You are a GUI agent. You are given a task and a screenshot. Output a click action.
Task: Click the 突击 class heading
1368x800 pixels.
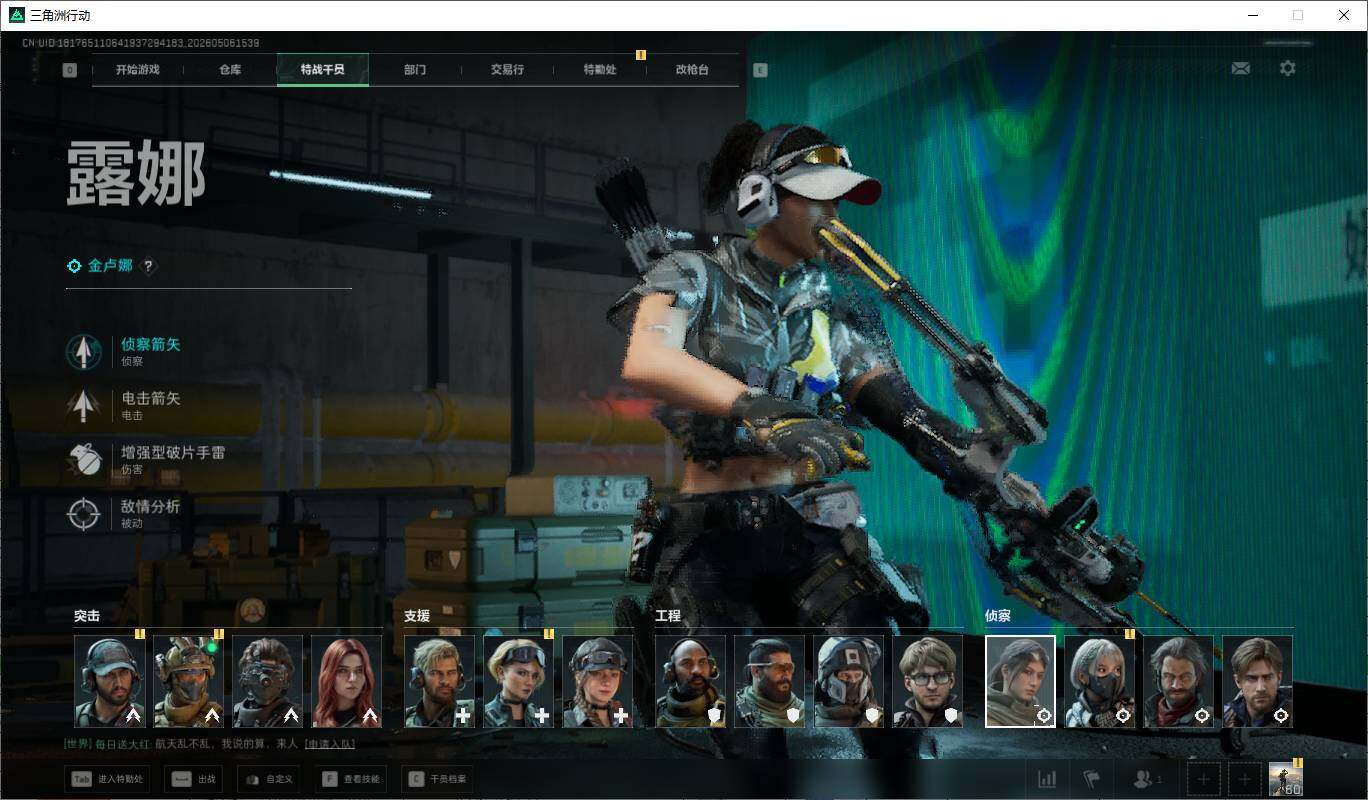[x=87, y=616]
